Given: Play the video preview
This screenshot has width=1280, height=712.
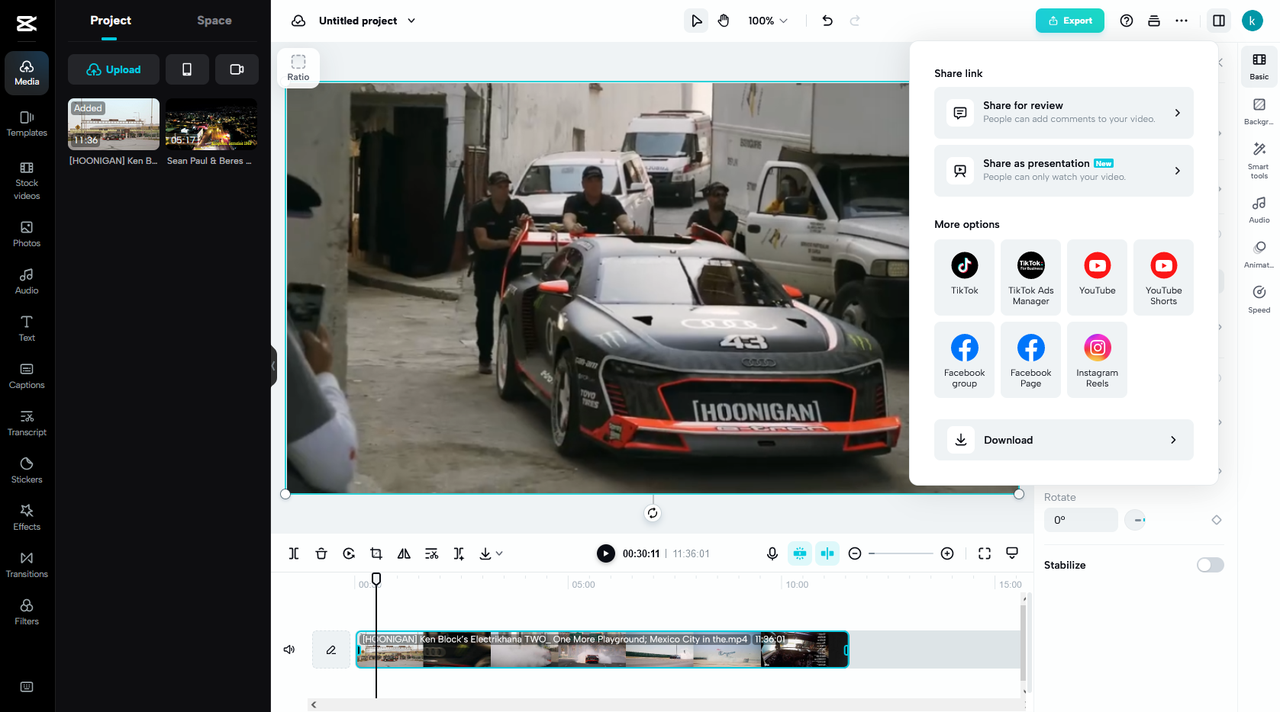Looking at the screenshot, I should click(x=606, y=553).
